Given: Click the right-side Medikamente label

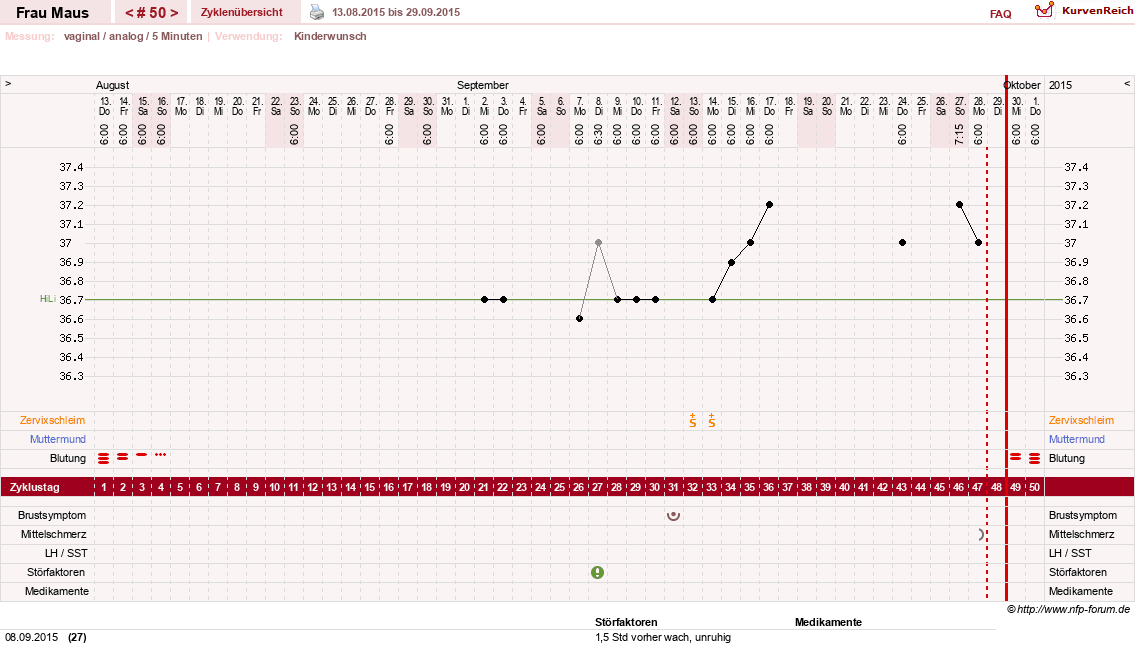Looking at the screenshot, I should (x=1081, y=591).
